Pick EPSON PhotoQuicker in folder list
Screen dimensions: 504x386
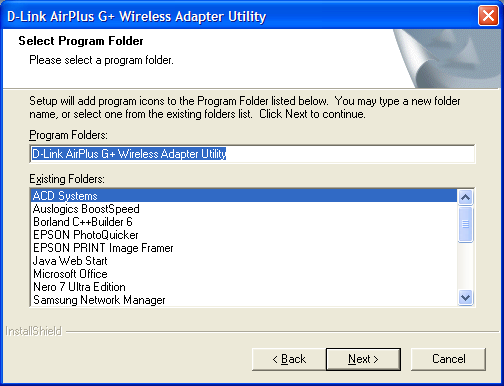tap(244, 235)
